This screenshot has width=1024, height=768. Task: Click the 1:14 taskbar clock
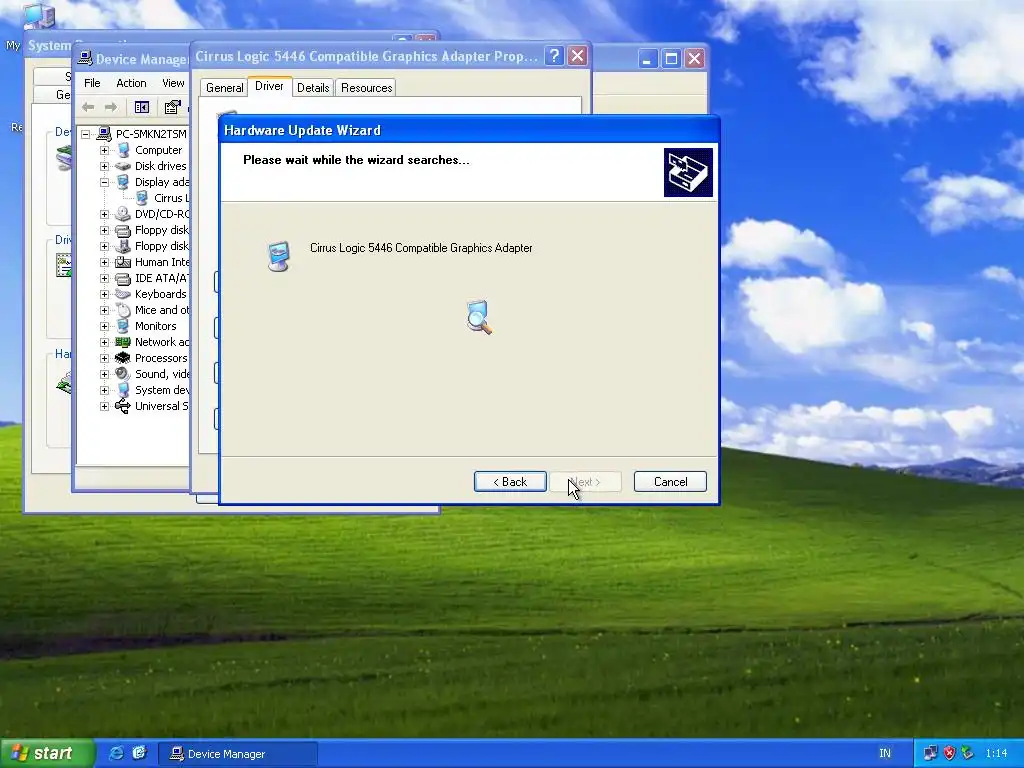[x=996, y=754]
